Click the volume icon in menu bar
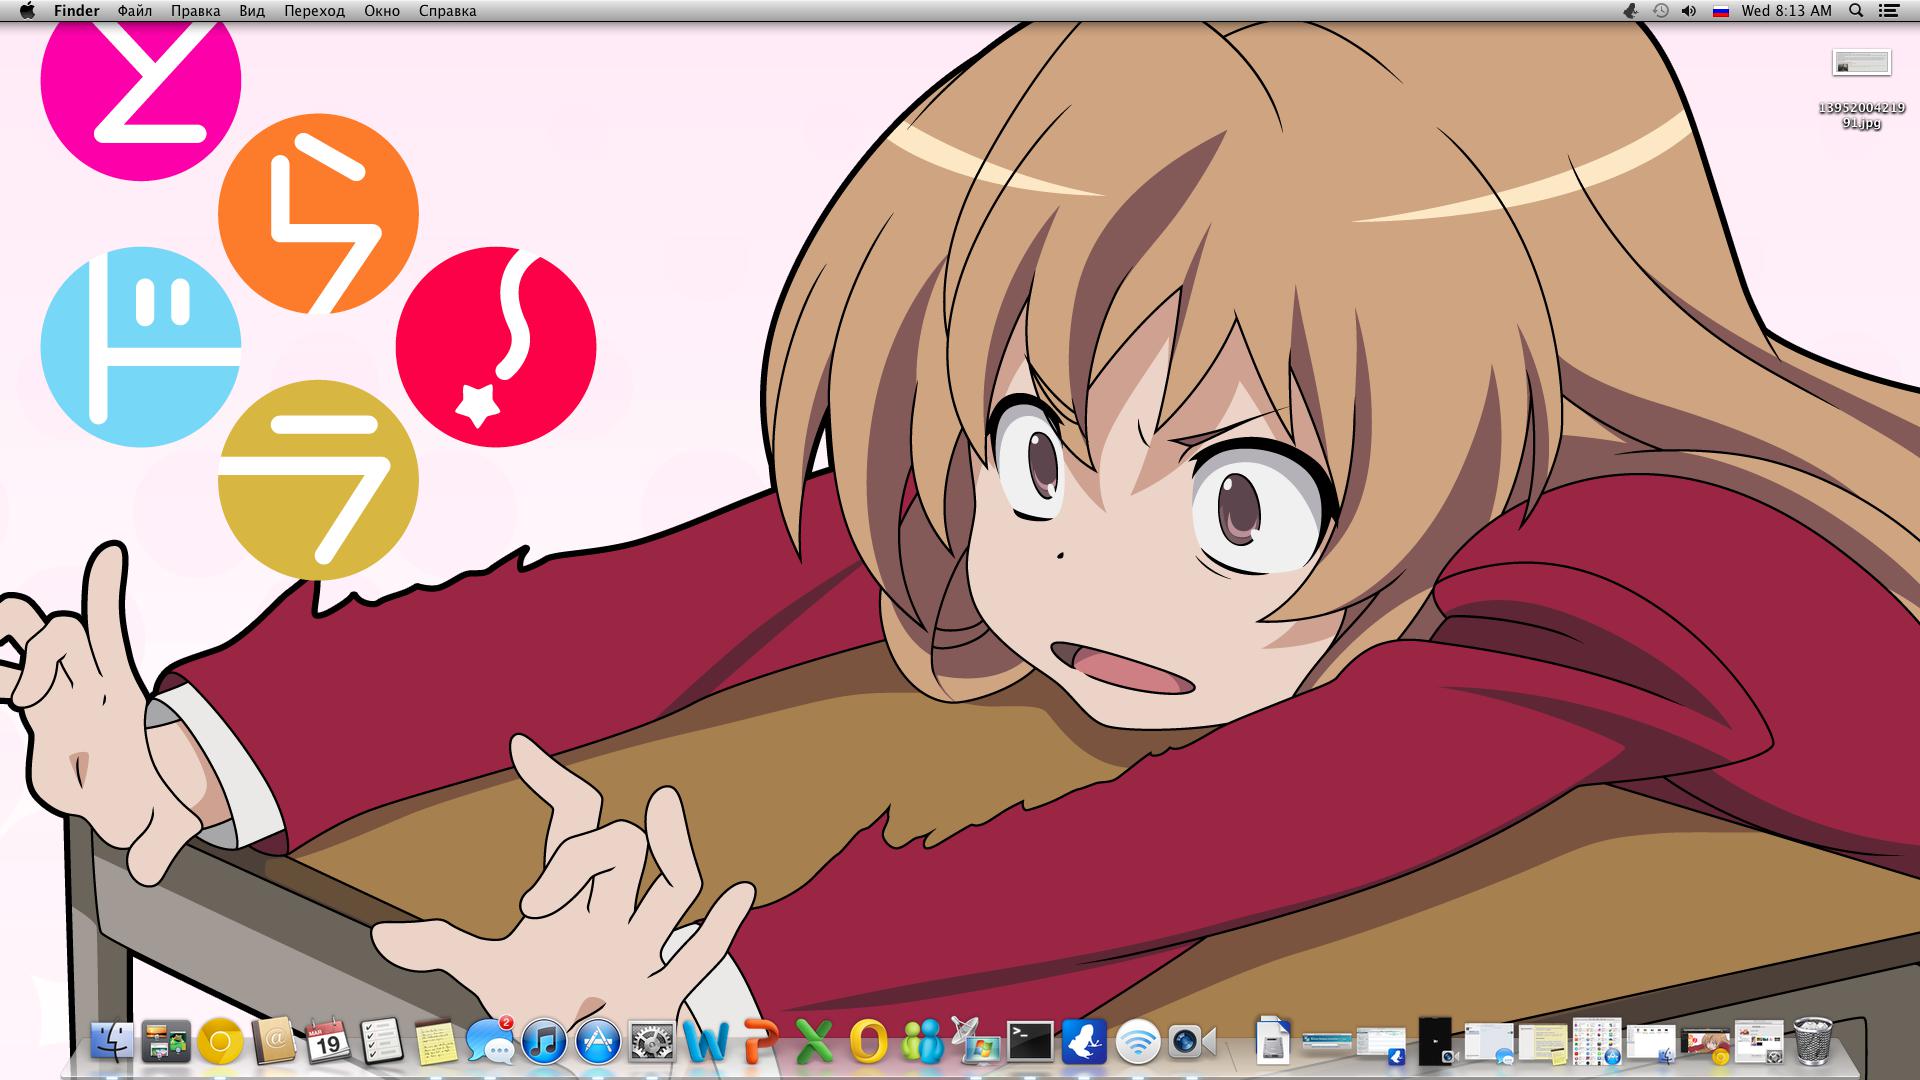 point(1689,11)
